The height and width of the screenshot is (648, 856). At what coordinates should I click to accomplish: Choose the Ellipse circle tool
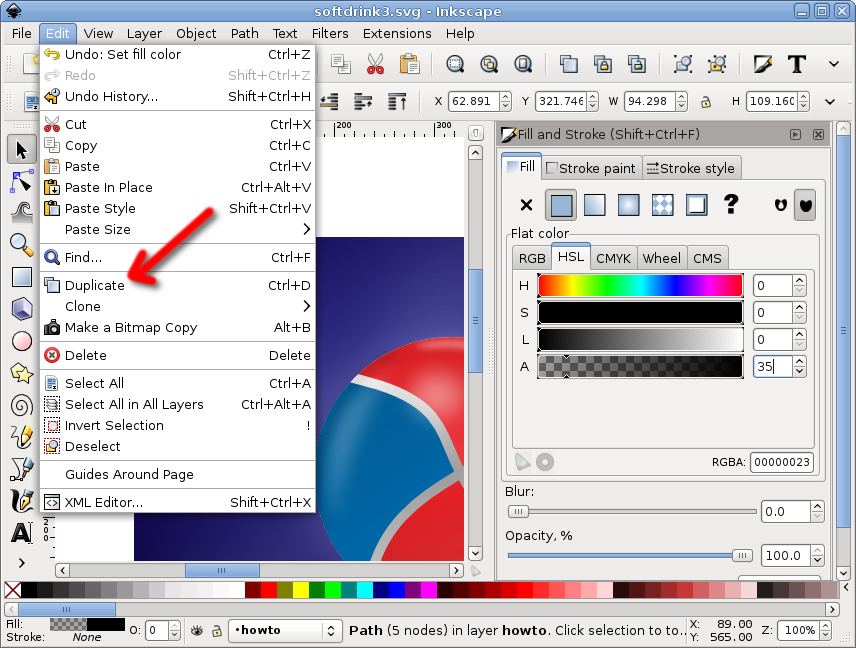[22, 341]
